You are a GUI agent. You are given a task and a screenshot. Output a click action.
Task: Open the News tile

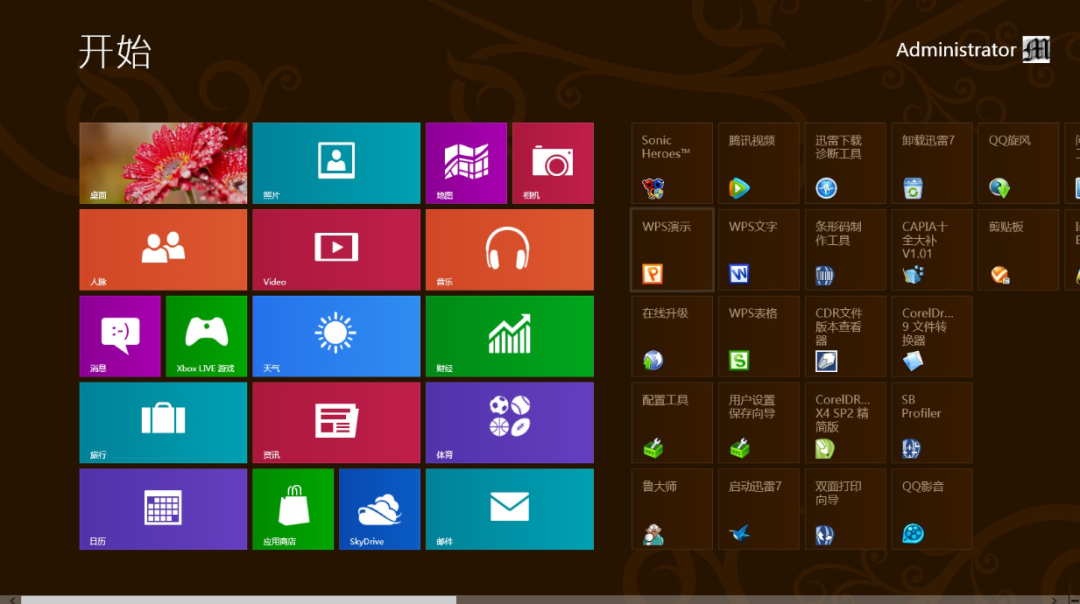tap(336, 423)
